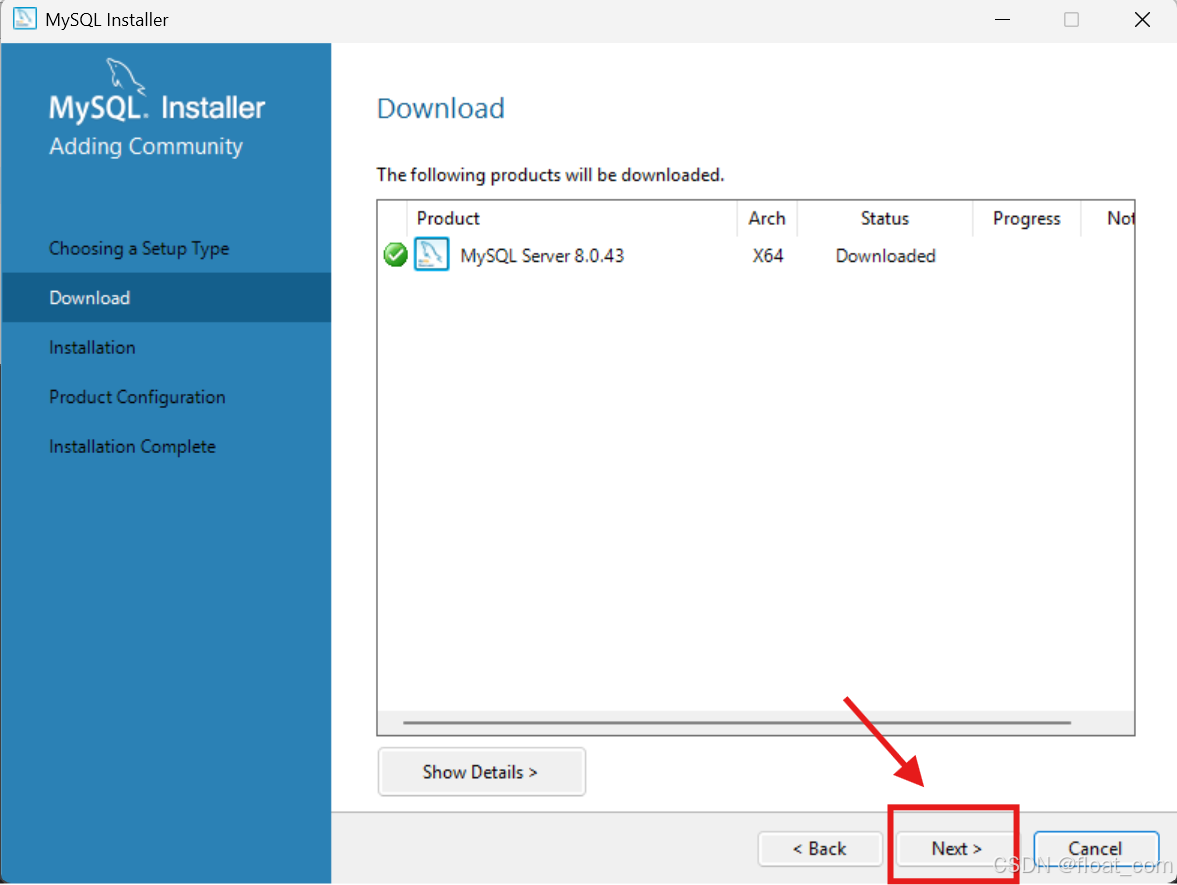Image resolution: width=1177 pixels, height=885 pixels.
Task: Click the Product column header
Action: (571, 218)
